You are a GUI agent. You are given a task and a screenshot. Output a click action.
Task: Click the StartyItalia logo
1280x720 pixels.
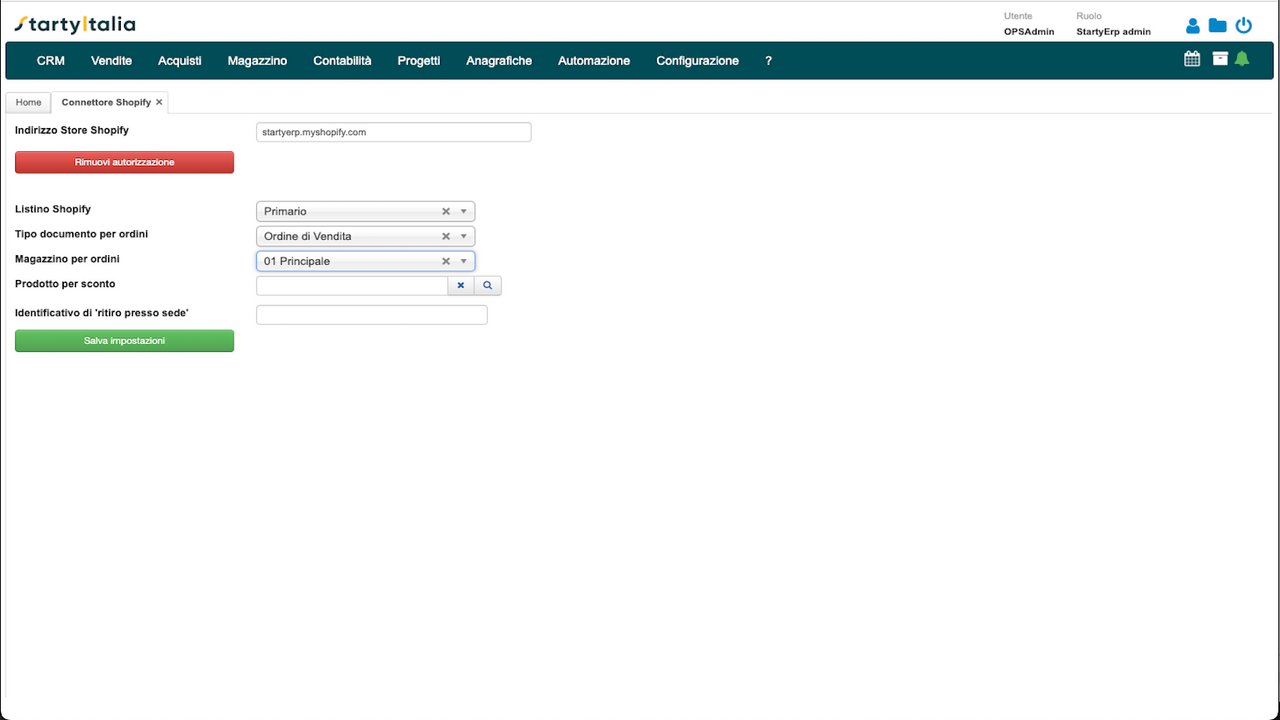click(75, 24)
